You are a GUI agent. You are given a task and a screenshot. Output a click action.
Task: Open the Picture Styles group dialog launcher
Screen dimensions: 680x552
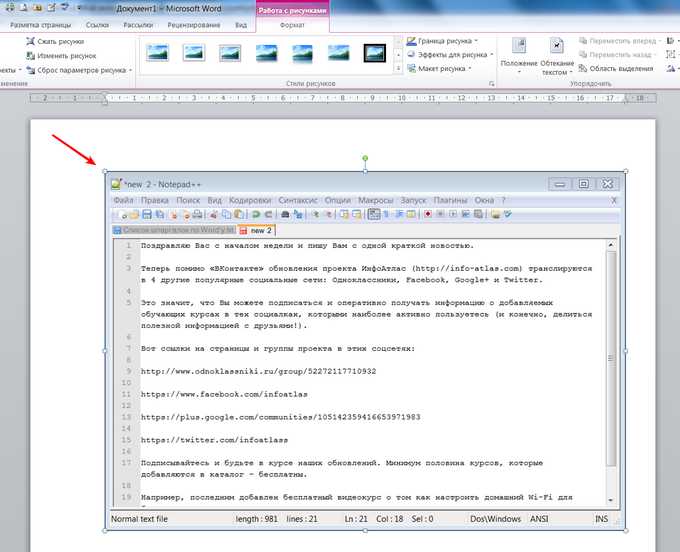click(491, 84)
